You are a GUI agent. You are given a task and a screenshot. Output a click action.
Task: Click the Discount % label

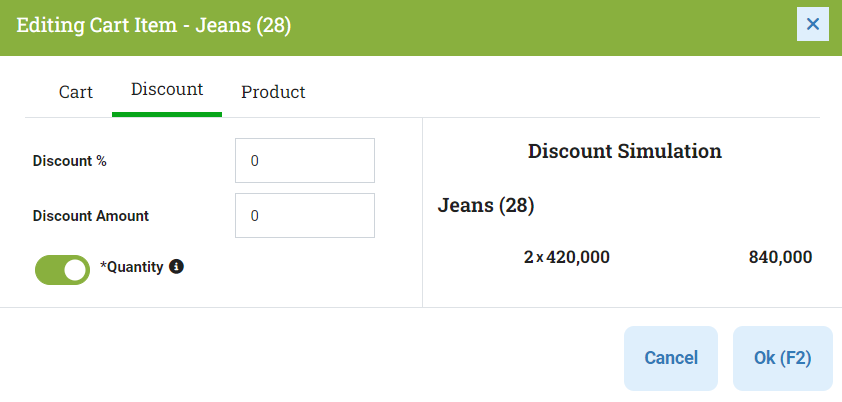click(70, 161)
